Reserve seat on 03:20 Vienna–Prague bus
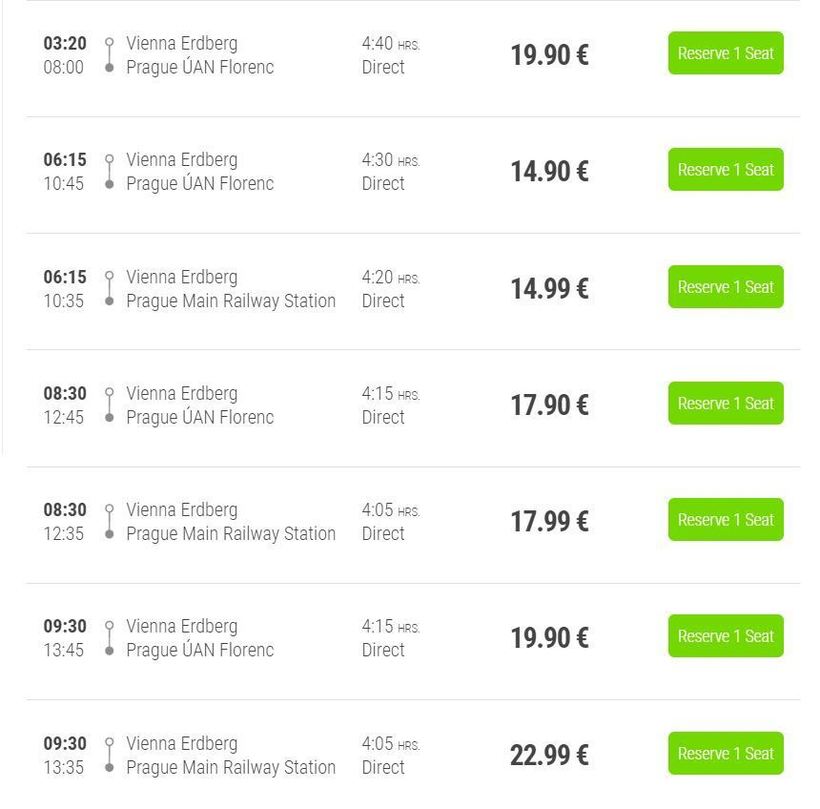Screen dimensions: 820x809 click(725, 53)
